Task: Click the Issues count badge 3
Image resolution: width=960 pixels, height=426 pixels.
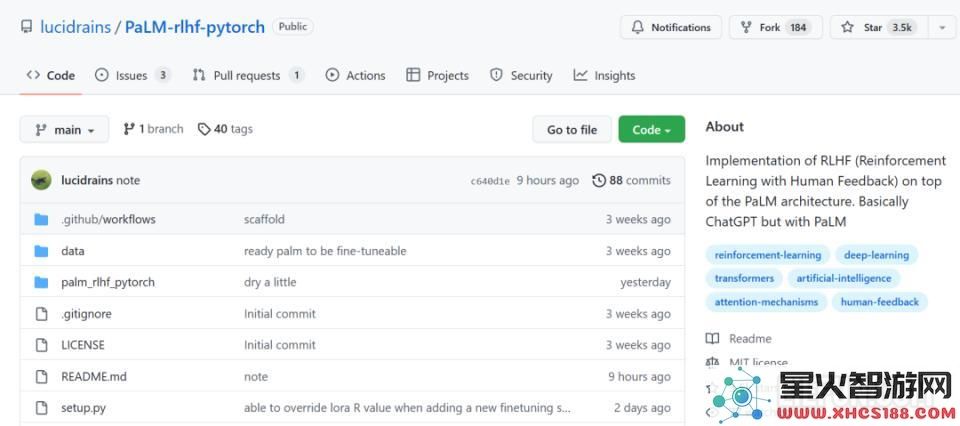Action: pyautogui.click(x=162, y=75)
